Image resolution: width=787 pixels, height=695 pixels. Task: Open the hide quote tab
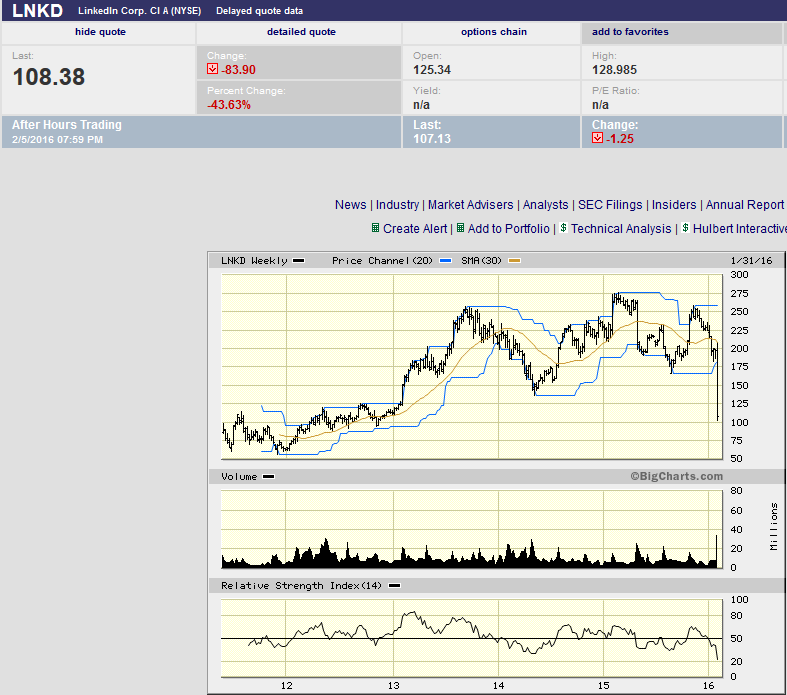pyautogui.click(x=100, y=32)
